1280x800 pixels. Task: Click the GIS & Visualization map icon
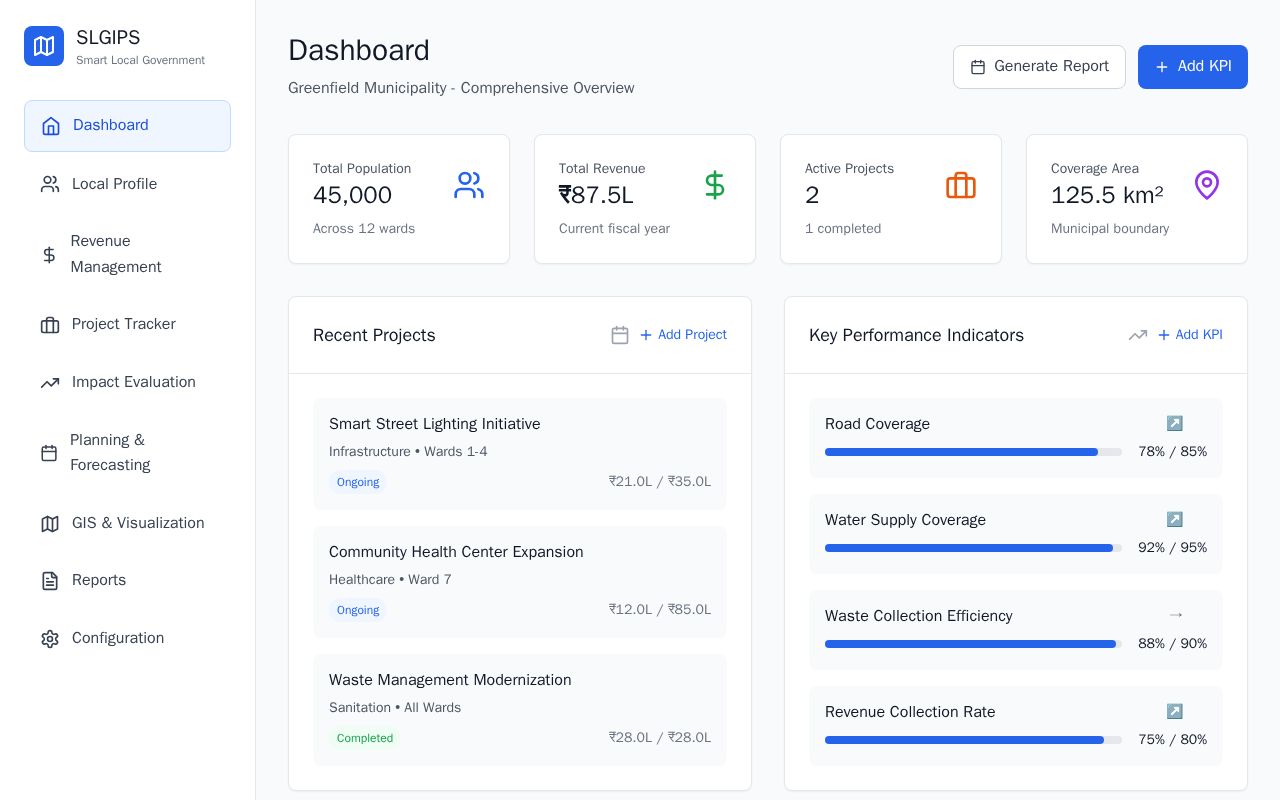pos(50,524)
